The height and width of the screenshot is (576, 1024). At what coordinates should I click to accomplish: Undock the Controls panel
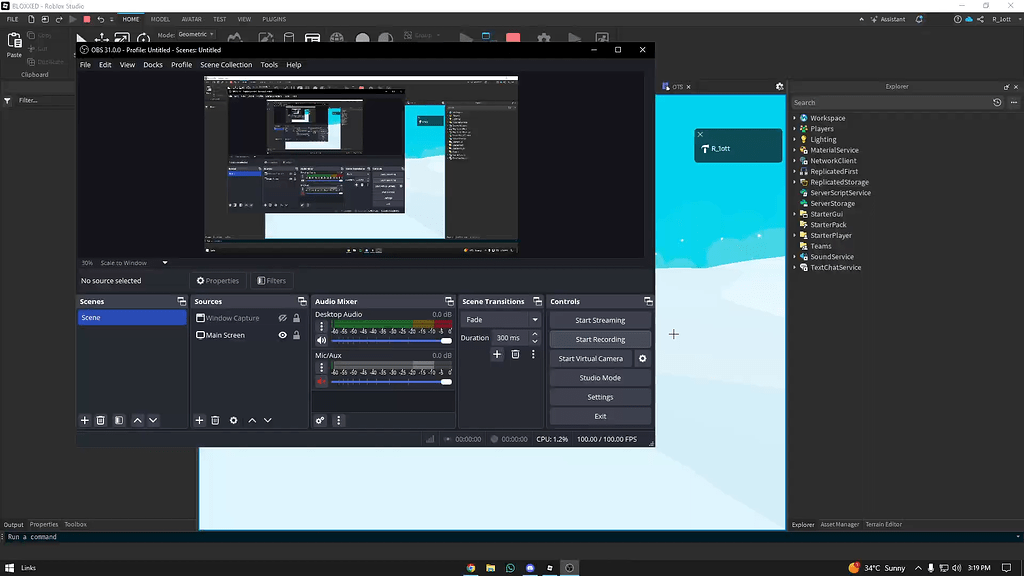[648, 301]
